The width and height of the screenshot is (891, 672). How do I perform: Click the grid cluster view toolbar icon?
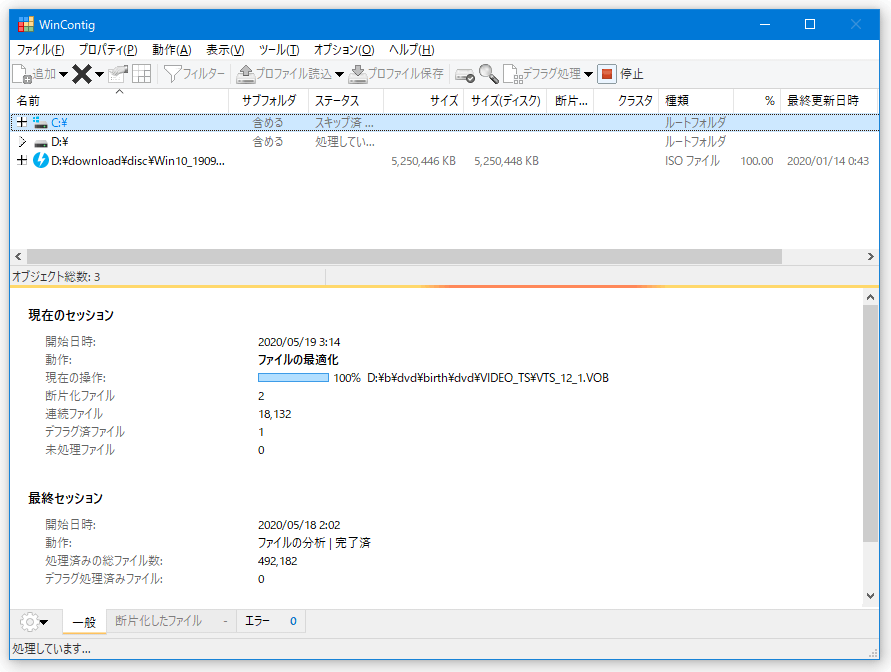[x=141, y=74]
